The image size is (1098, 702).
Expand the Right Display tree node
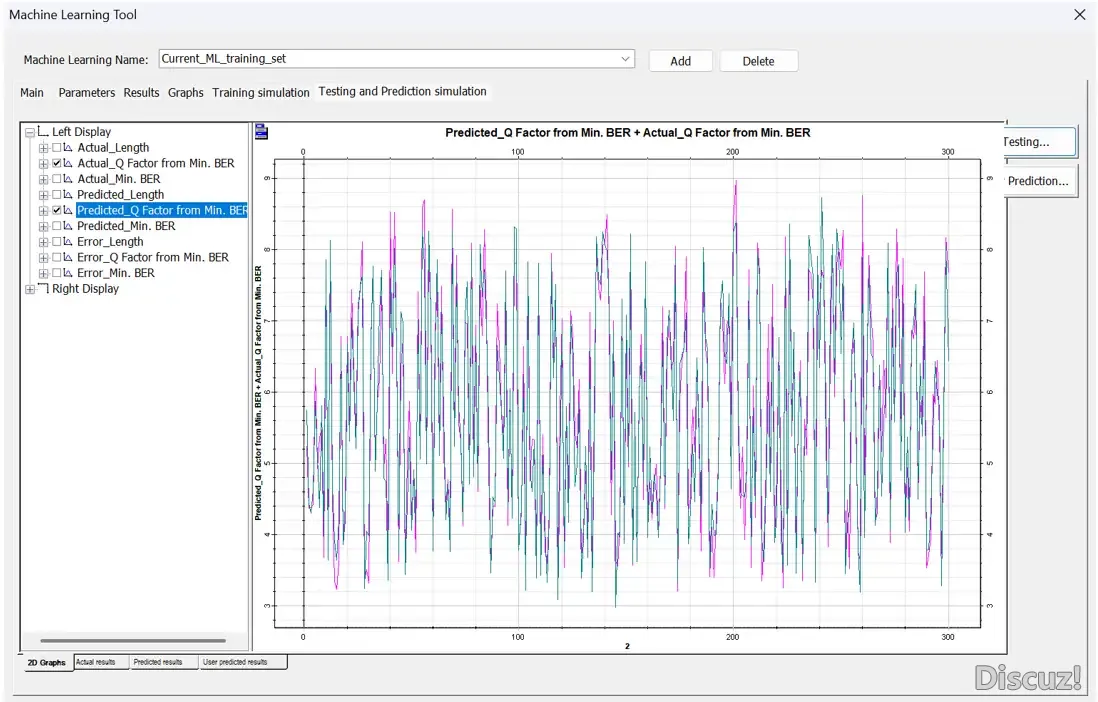pos(30,289)
